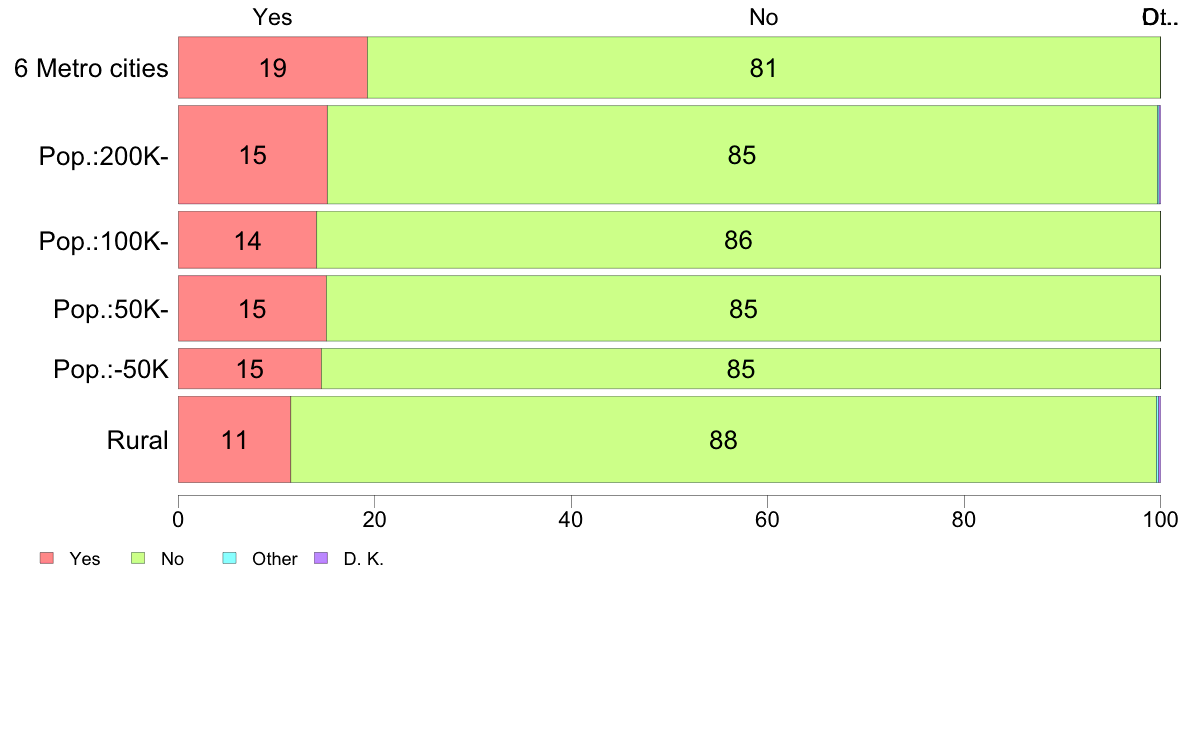Click the Pop.:200K- red segment labeled 15
Screen dimensions: 1188x736
[253, 155]
